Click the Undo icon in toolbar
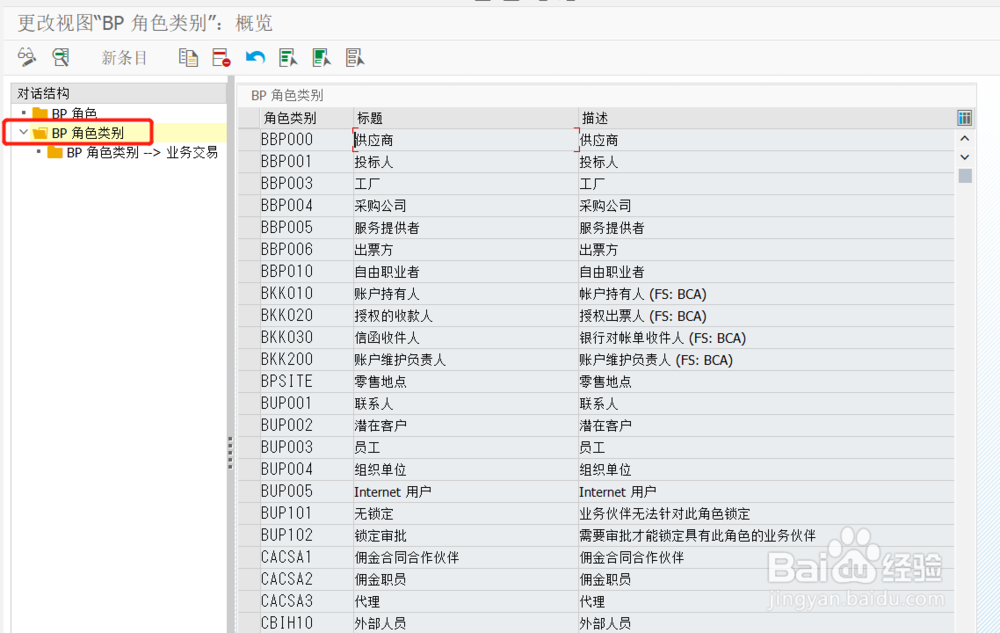This screenshot has width=1000, height=633. point(253,57)
